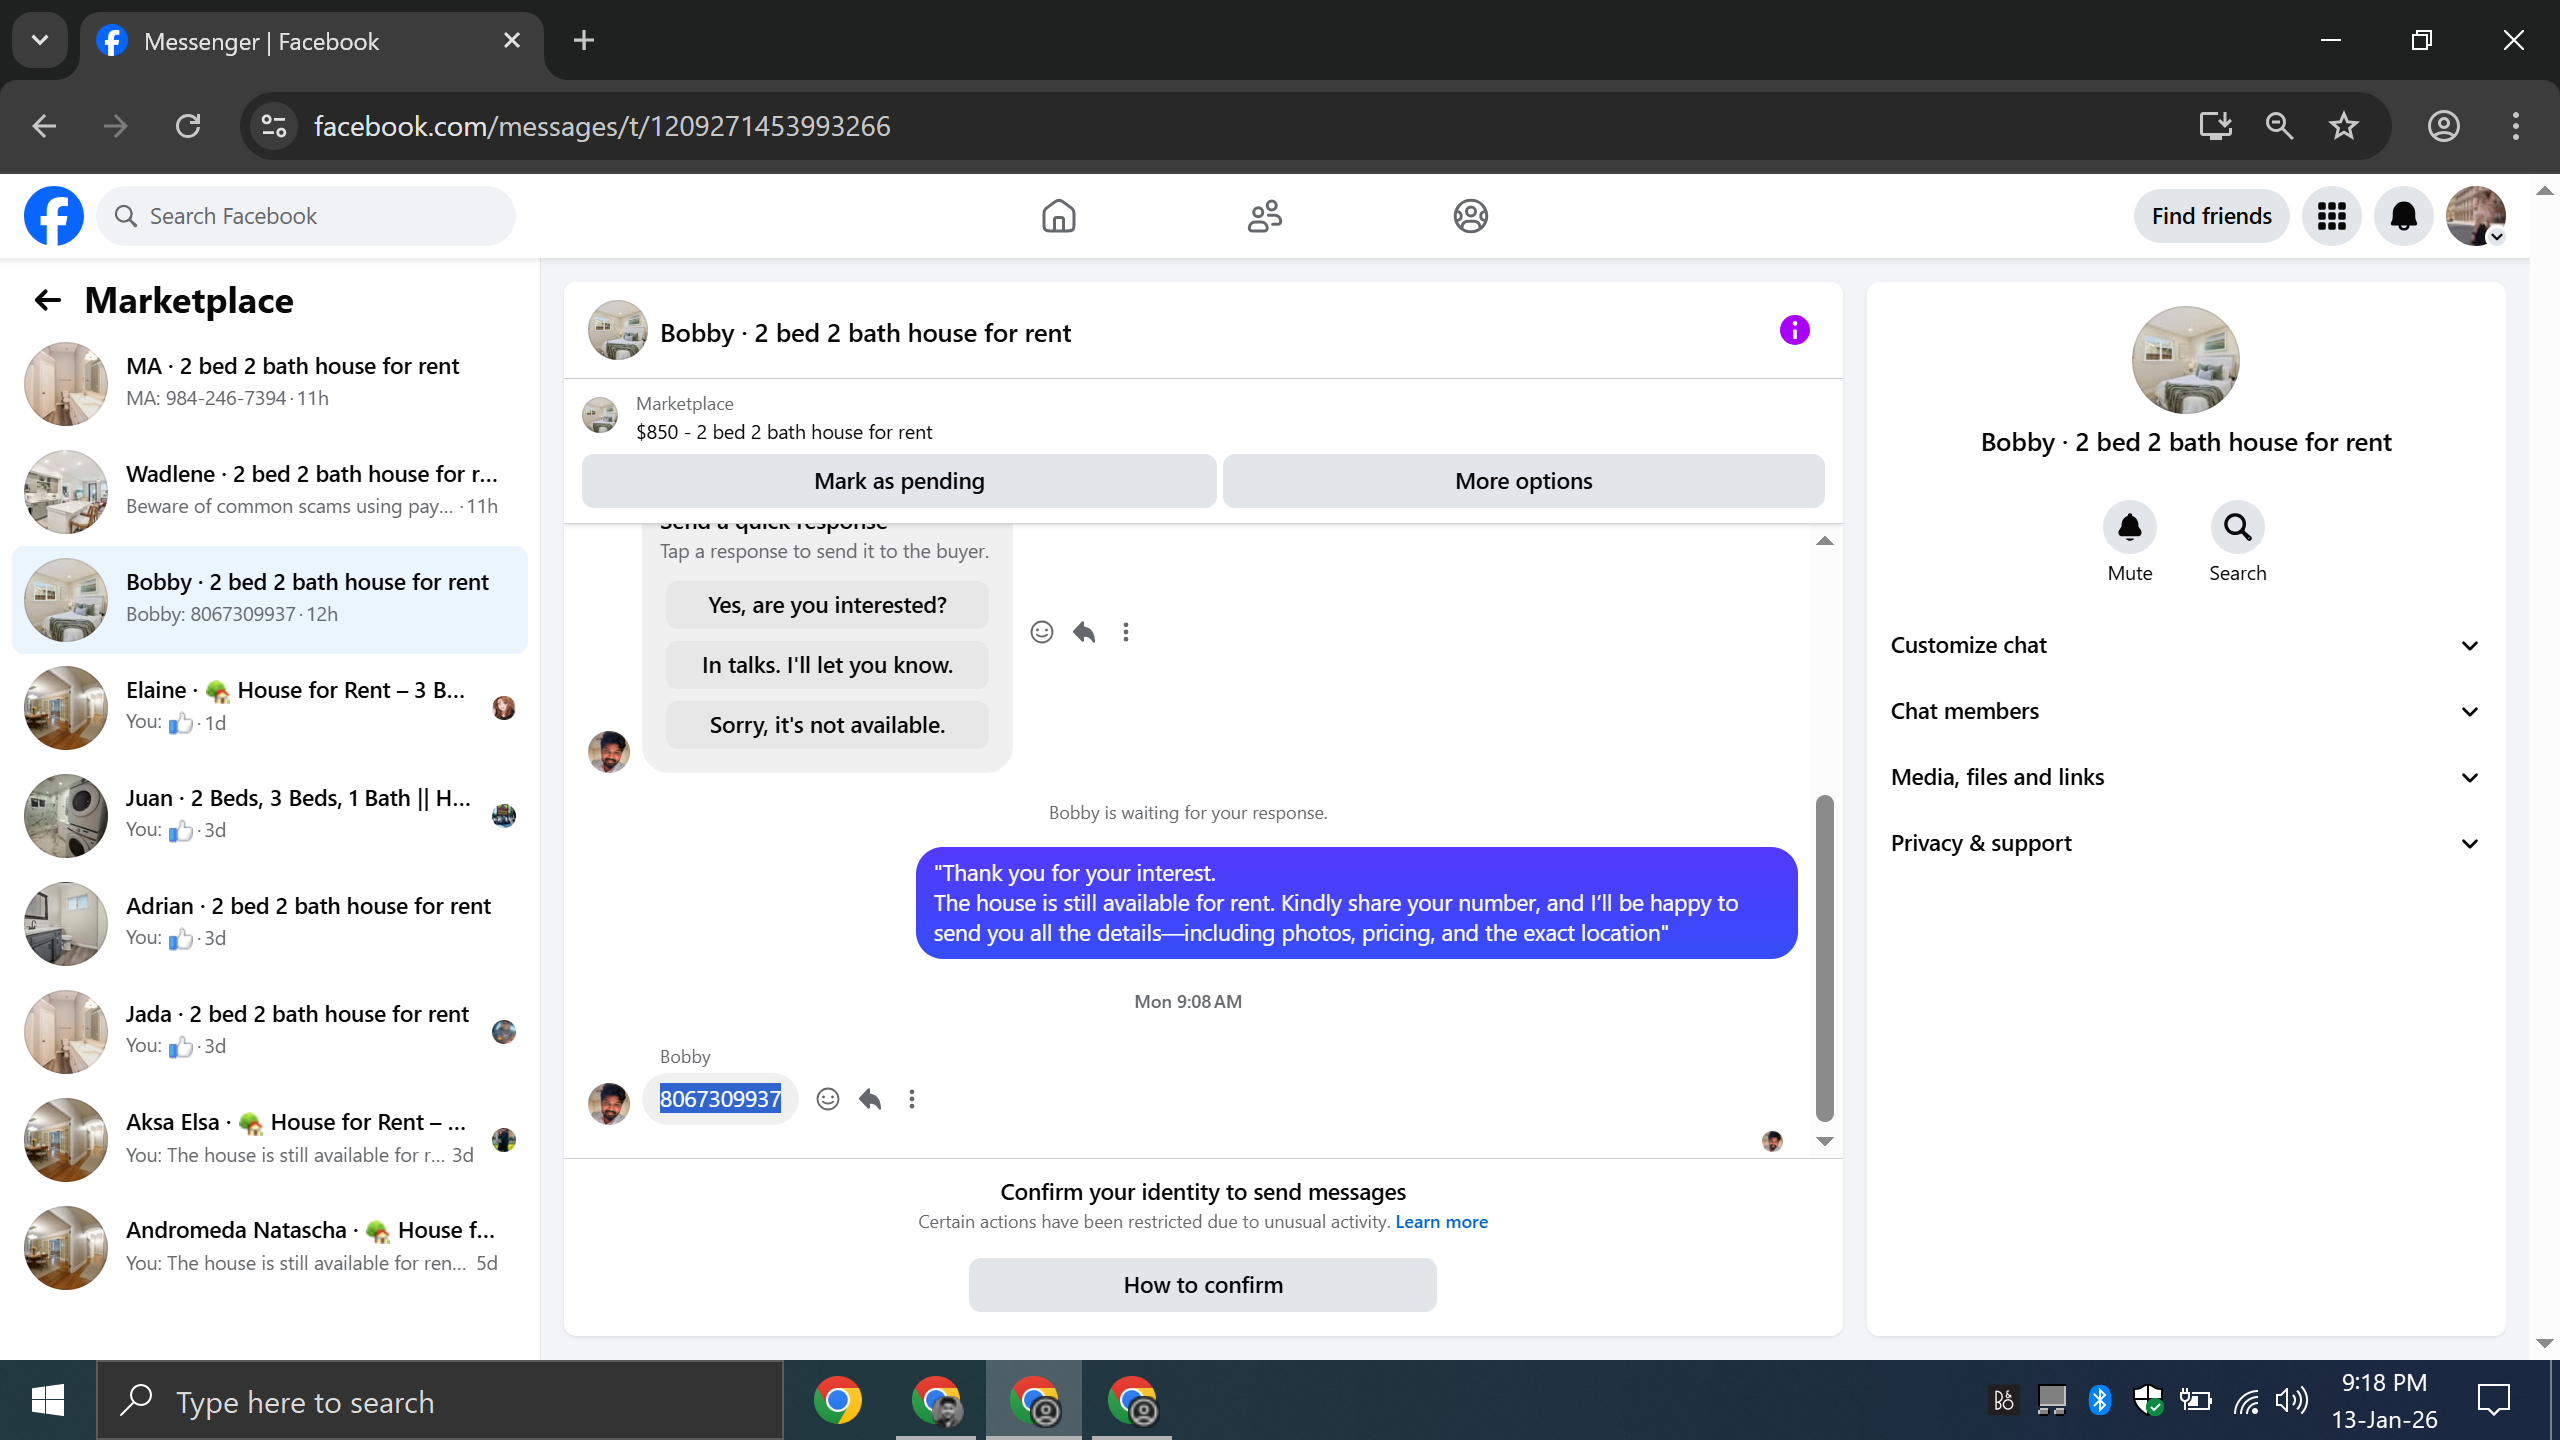Search in conversation using magnifier icon
The image size is (2560, 1440).
pos(2237,527)
